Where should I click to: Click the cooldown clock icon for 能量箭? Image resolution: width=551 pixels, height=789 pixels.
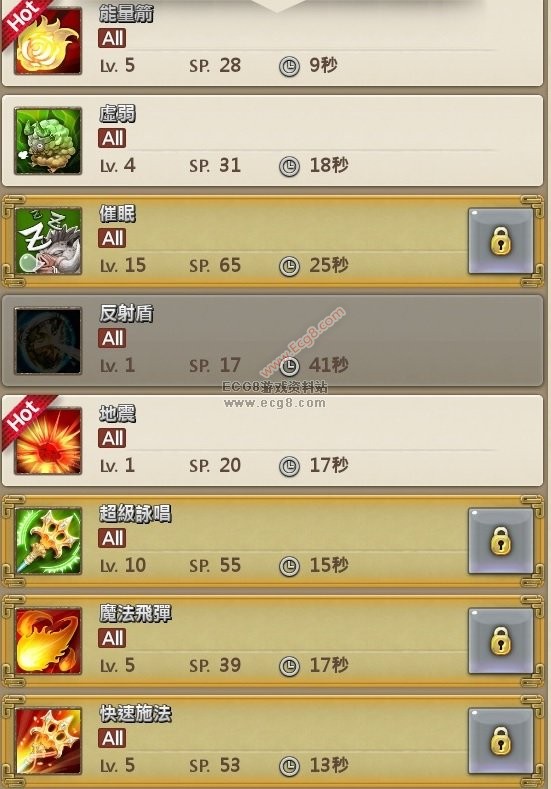coord(289,66)
